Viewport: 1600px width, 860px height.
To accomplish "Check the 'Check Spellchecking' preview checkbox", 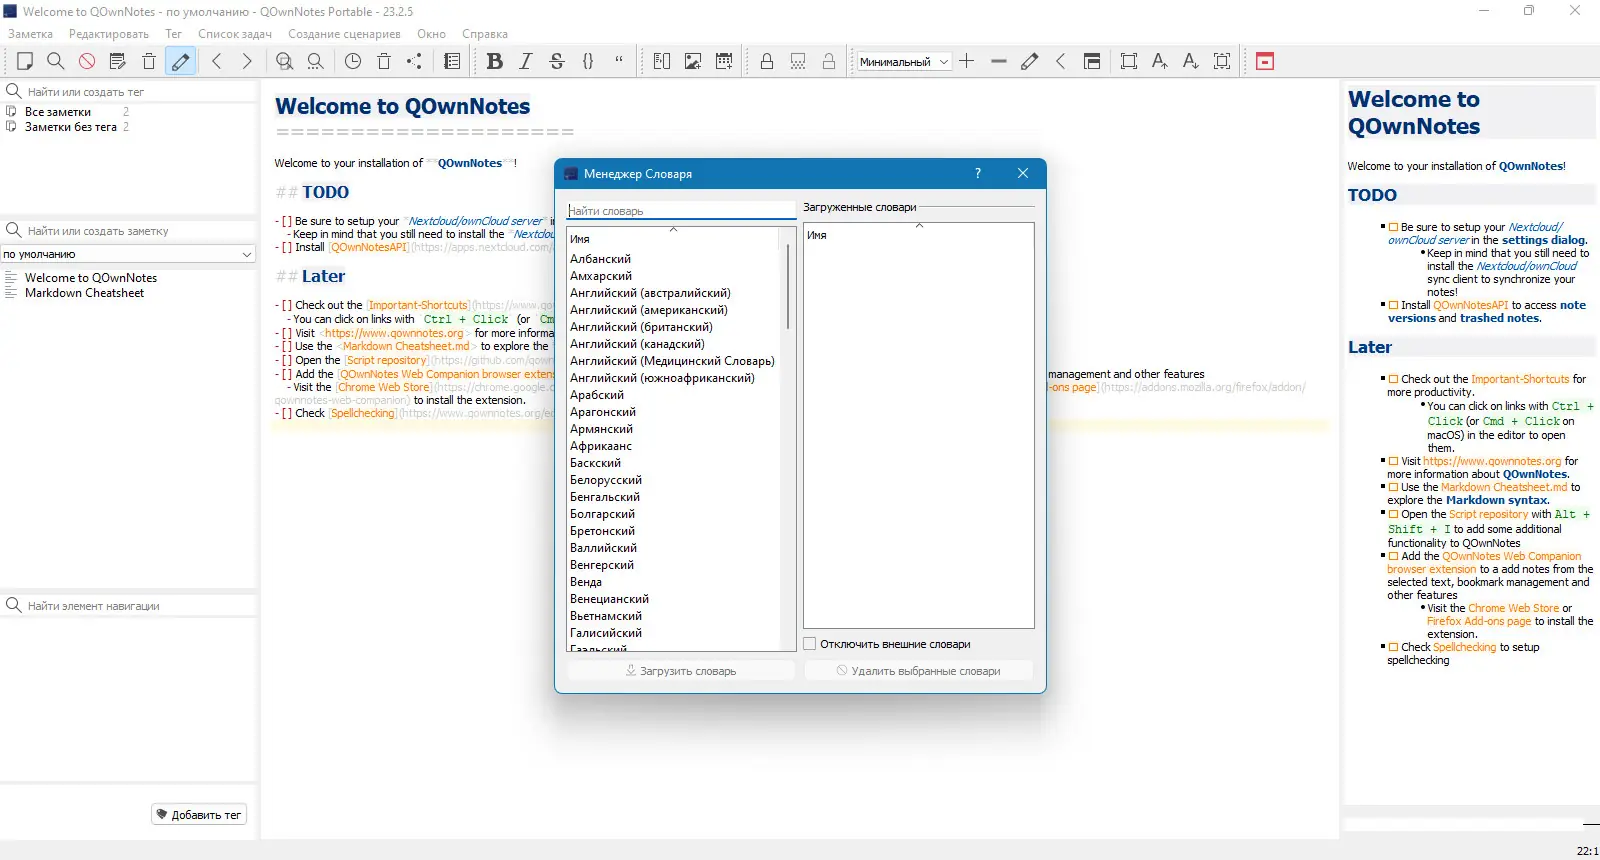I will pos(1393,647).
